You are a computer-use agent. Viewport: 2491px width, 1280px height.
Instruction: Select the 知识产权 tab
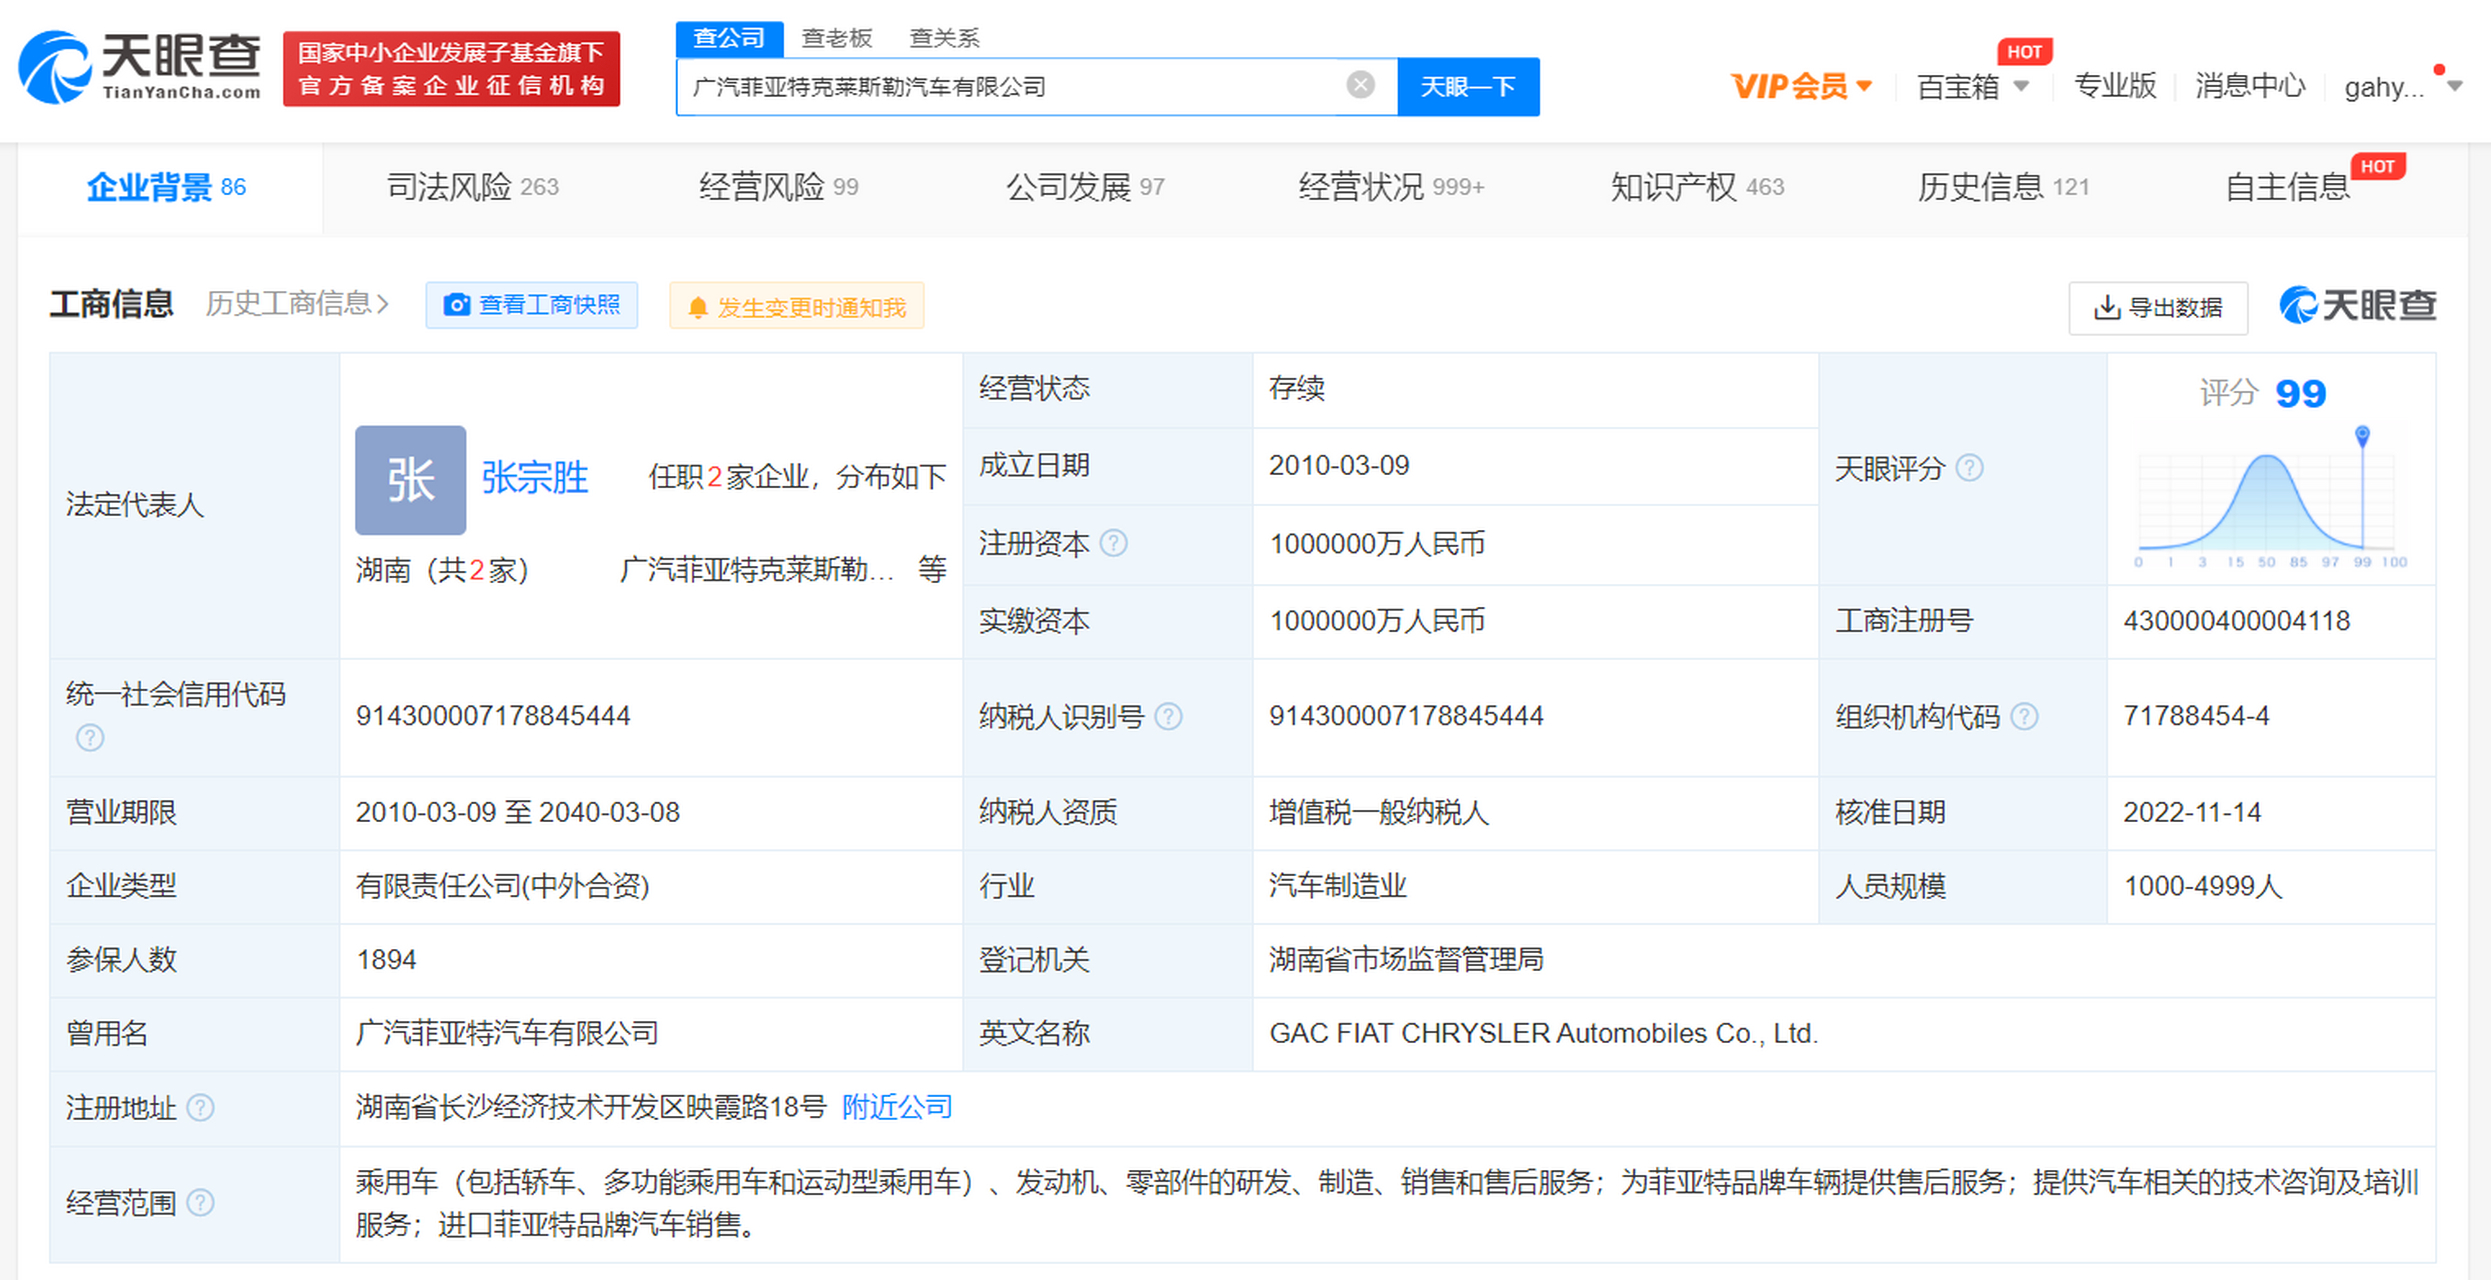1697,187
